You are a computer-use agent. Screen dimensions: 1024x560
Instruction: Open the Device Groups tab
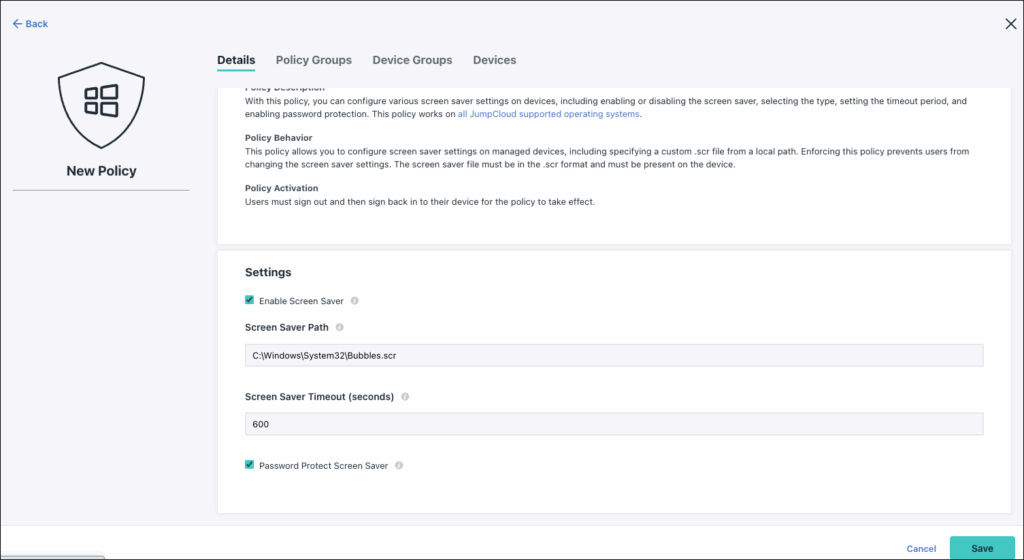pyautogui.click(x=412, y=60)
